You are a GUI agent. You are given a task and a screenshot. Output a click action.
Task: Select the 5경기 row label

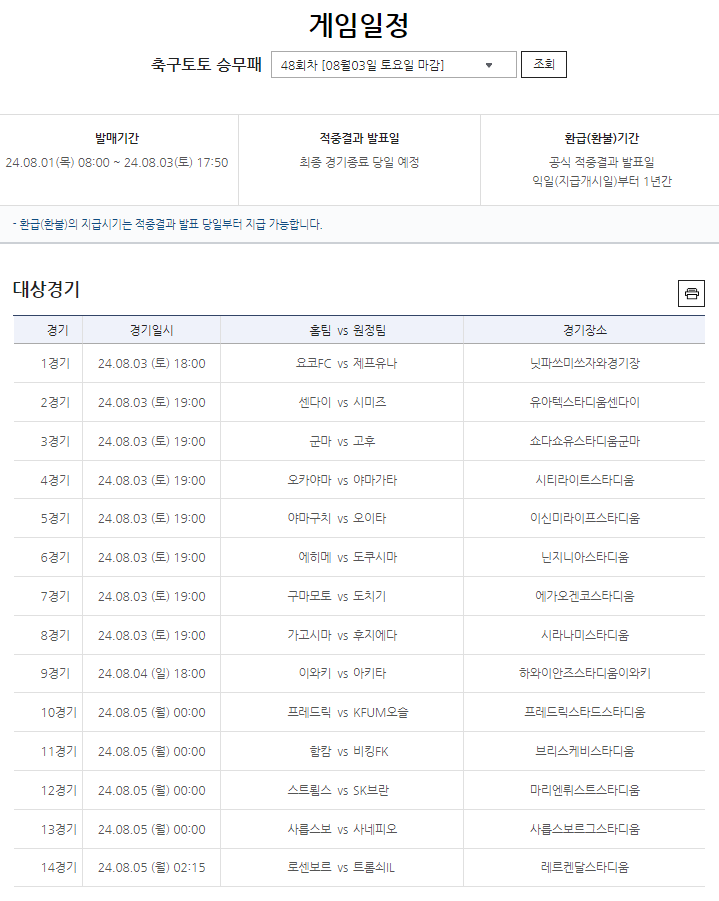coord(55,519)
